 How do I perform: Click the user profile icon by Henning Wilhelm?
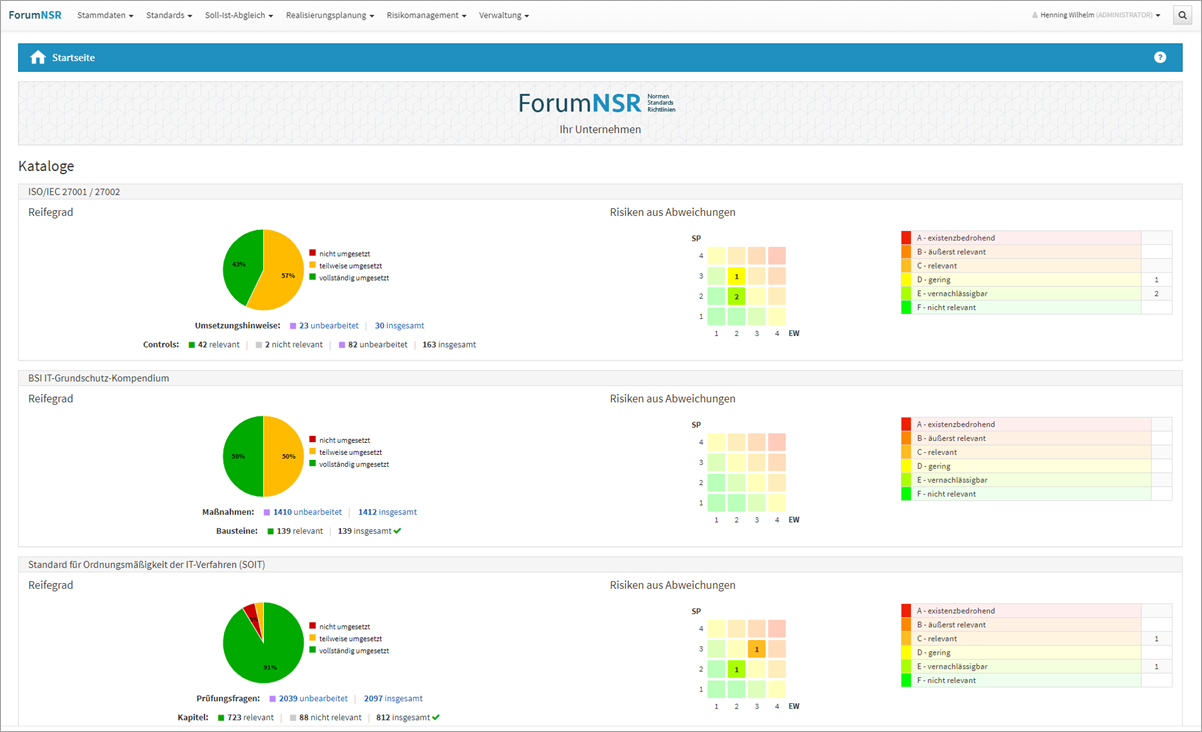tap(1035, 16)
